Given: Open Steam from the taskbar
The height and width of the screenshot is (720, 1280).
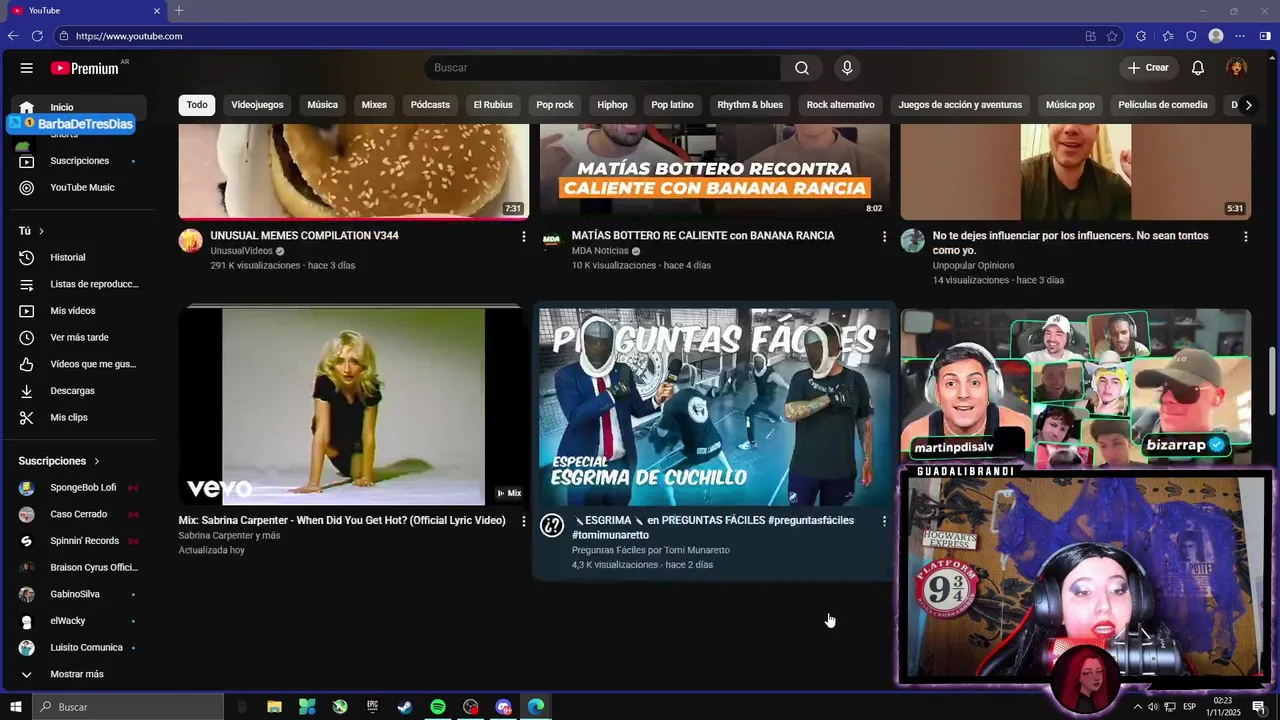Looking at the screenshot, I should click(405, 707).
